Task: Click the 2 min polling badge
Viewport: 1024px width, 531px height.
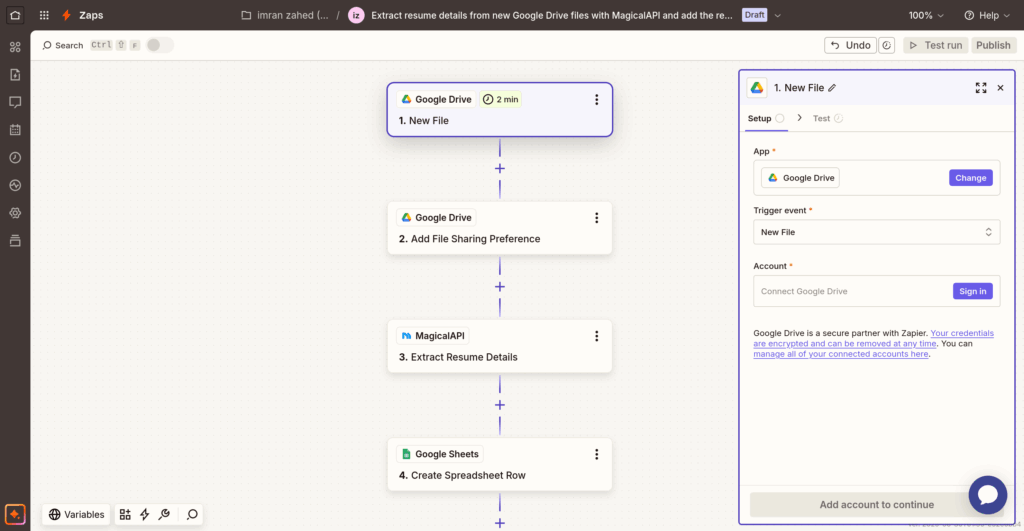Action: [500, 99]
